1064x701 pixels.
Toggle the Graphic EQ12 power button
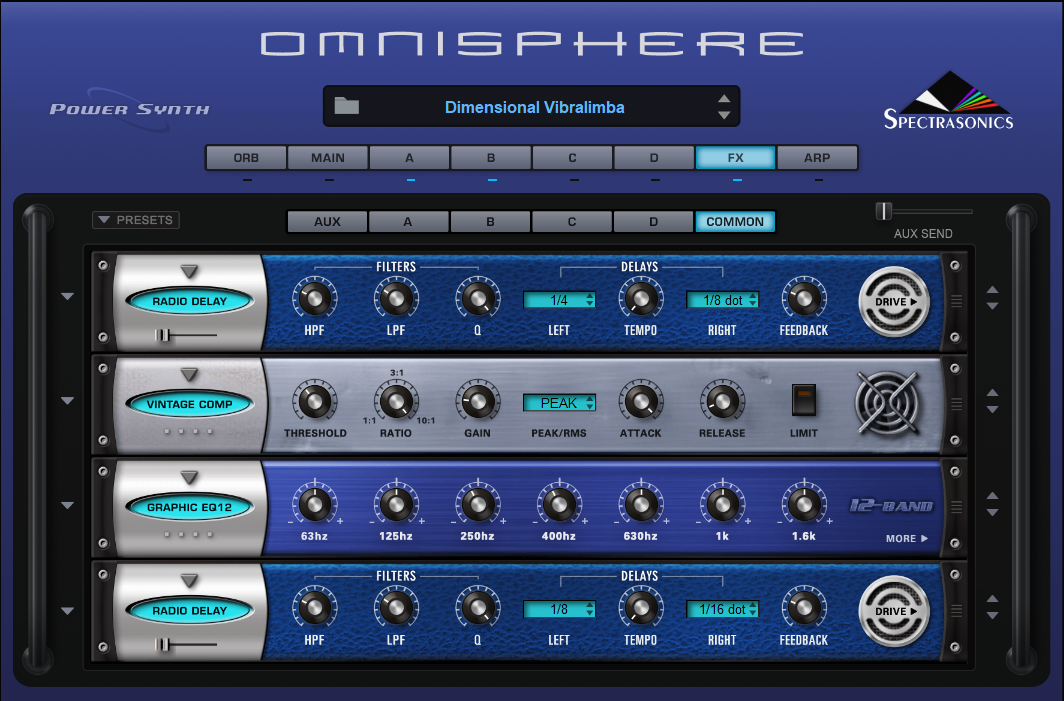click(x=189, y=507)
